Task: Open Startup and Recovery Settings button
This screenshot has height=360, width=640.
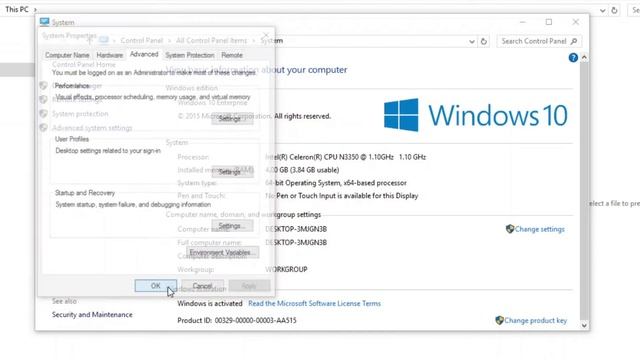Action: (232, 225)
